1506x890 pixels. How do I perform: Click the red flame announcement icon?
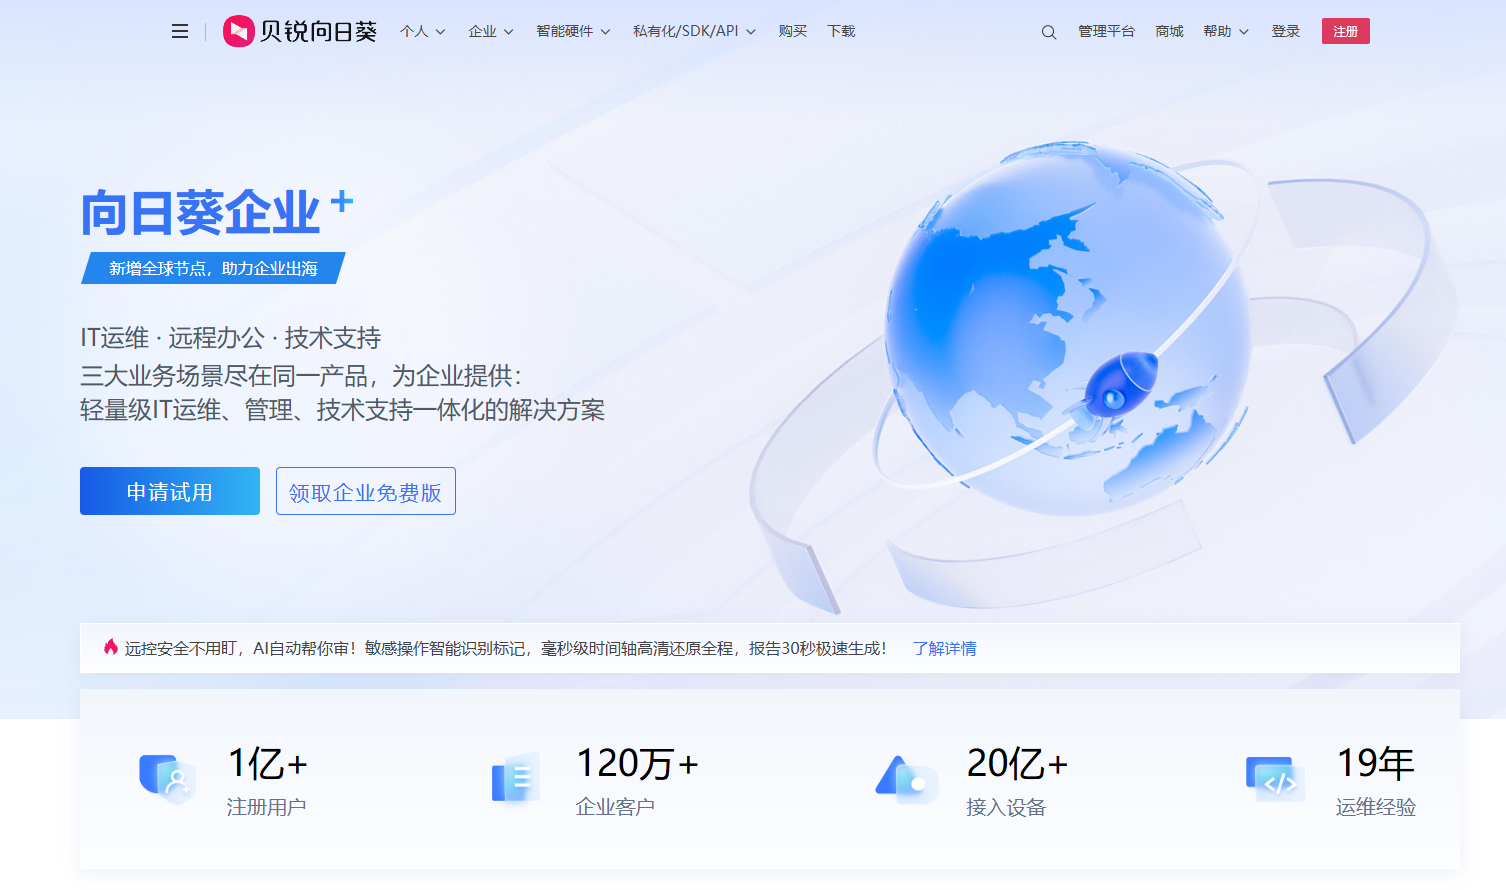[111, 647]
